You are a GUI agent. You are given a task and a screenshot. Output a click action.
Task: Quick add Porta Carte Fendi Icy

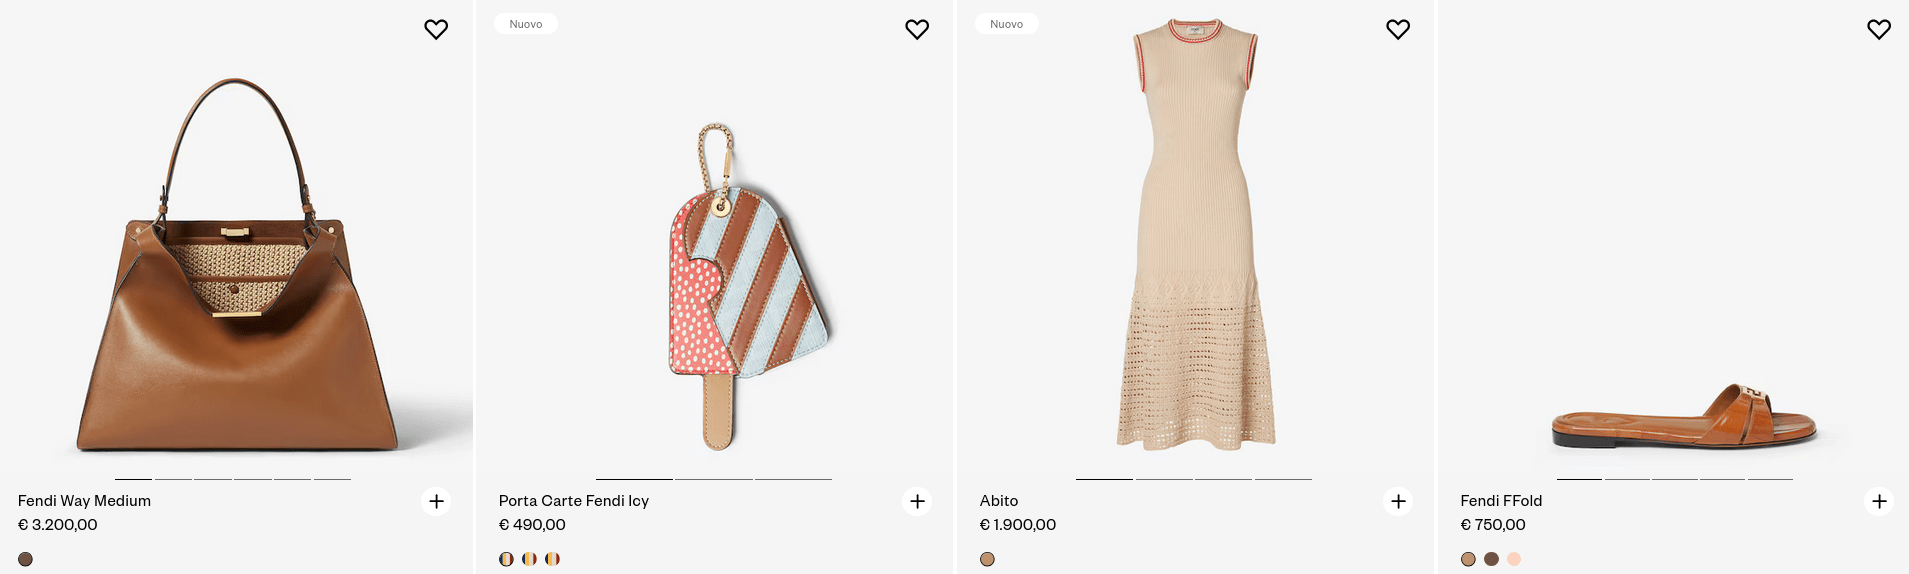coord(917,501)
